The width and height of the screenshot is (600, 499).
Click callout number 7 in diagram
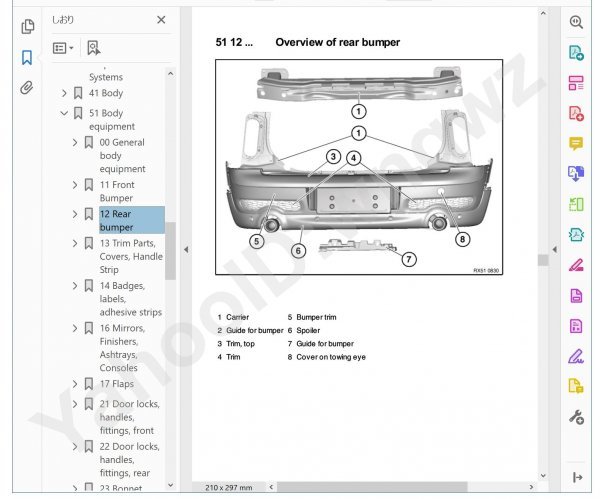coord(409,259)
